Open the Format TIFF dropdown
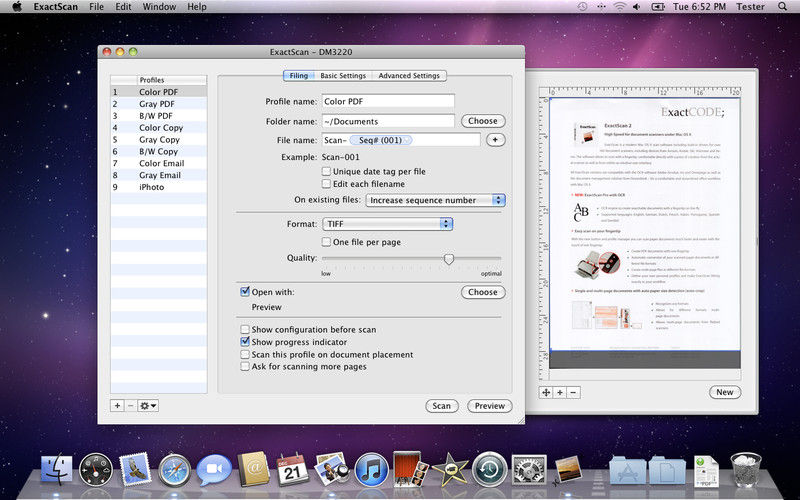The image size is (800, 500). (x=388, y=223)
